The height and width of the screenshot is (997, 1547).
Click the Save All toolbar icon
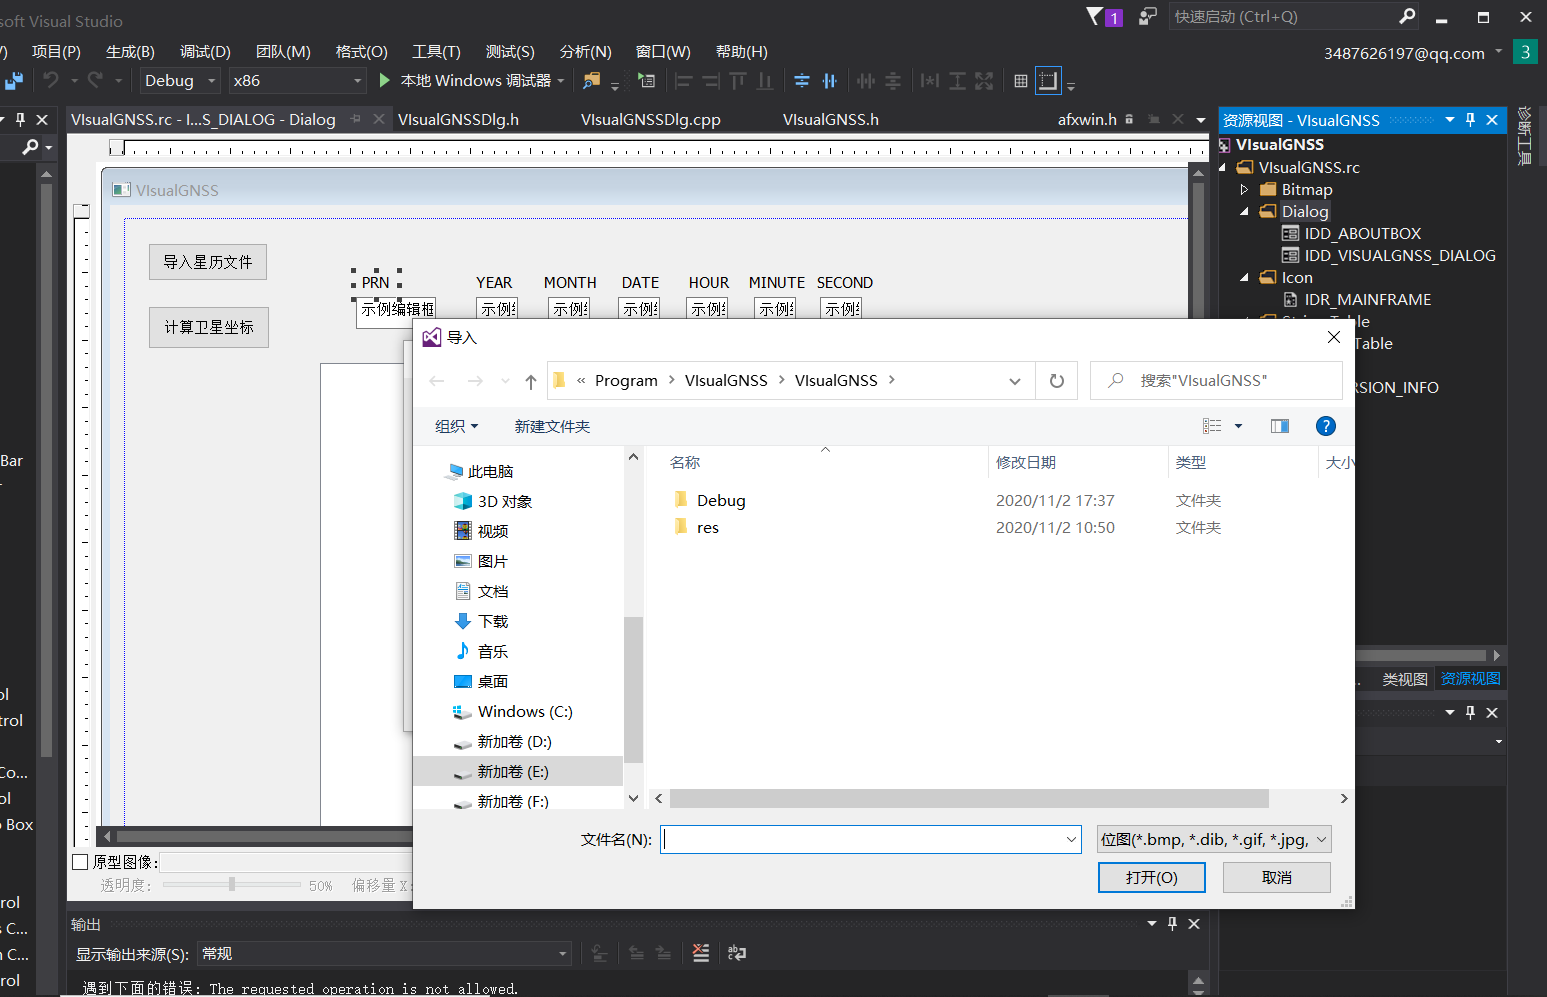14,81
